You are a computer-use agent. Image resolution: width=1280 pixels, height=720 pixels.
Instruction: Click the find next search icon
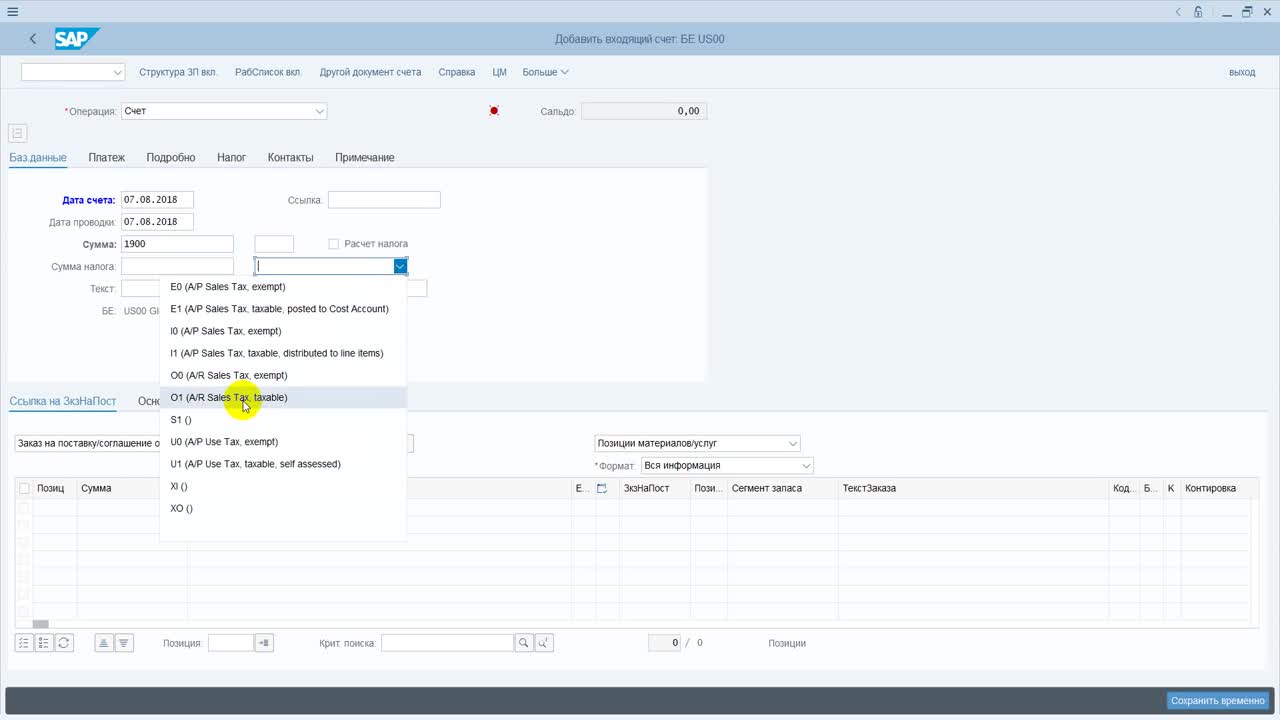(544, 643)
